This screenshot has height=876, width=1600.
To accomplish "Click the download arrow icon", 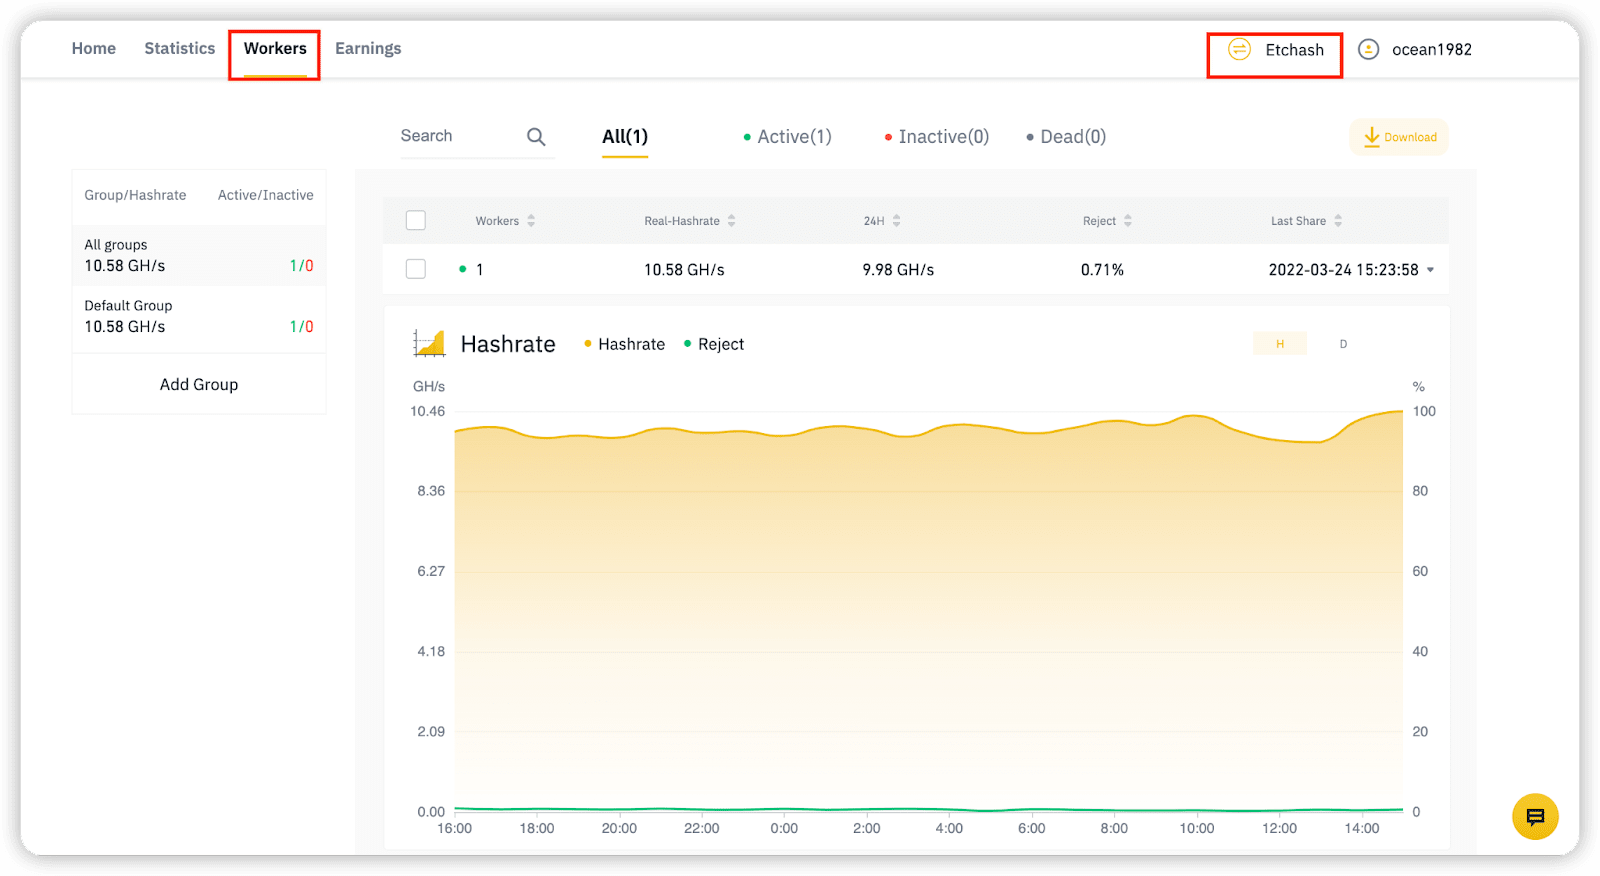I will point(1372,137).
